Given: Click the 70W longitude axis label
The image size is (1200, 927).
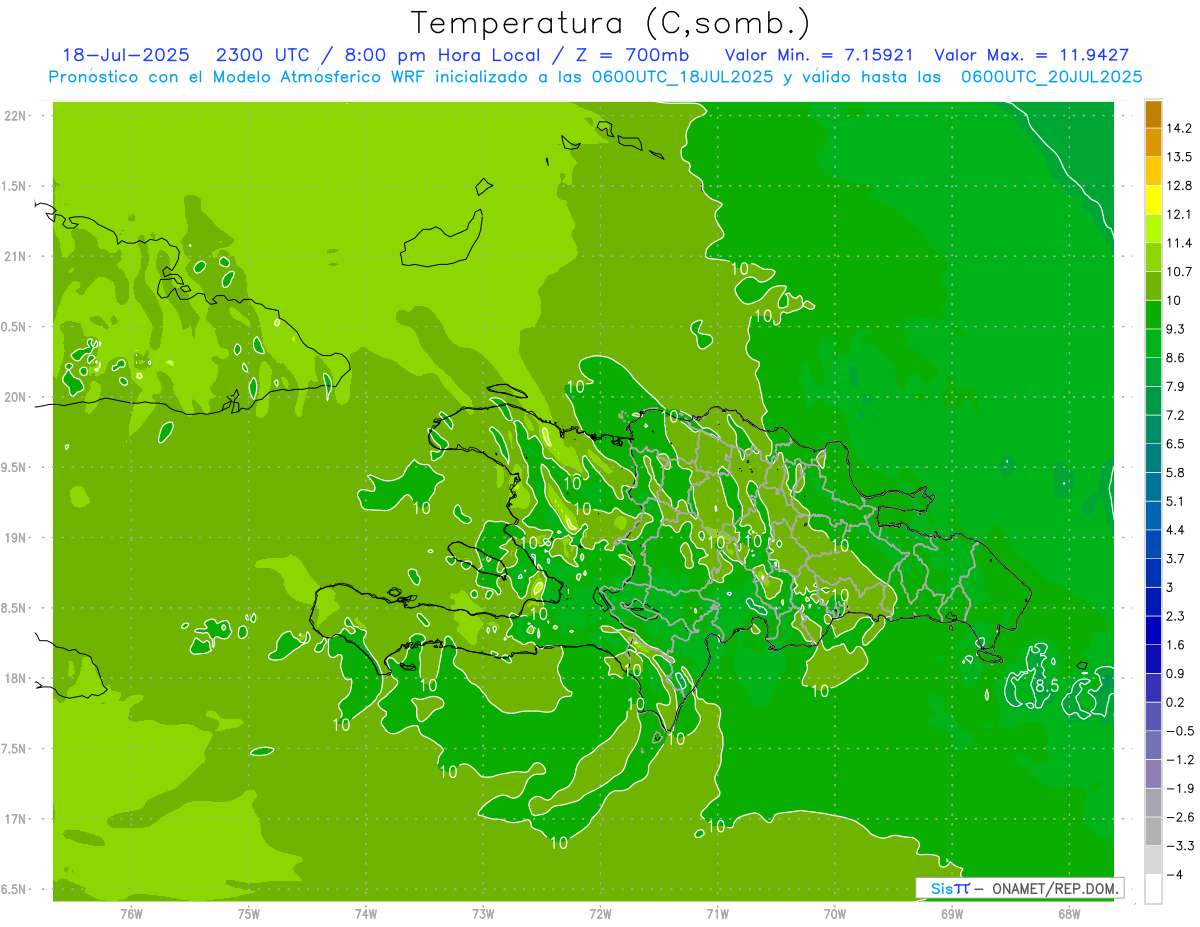Looking at the screenshot, I should (x=835, y=913).
